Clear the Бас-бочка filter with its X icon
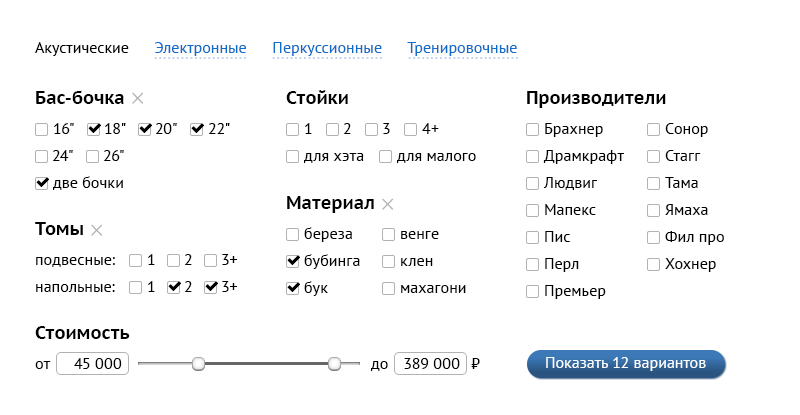This screenshot has height=415, width=800. [138, 98]
